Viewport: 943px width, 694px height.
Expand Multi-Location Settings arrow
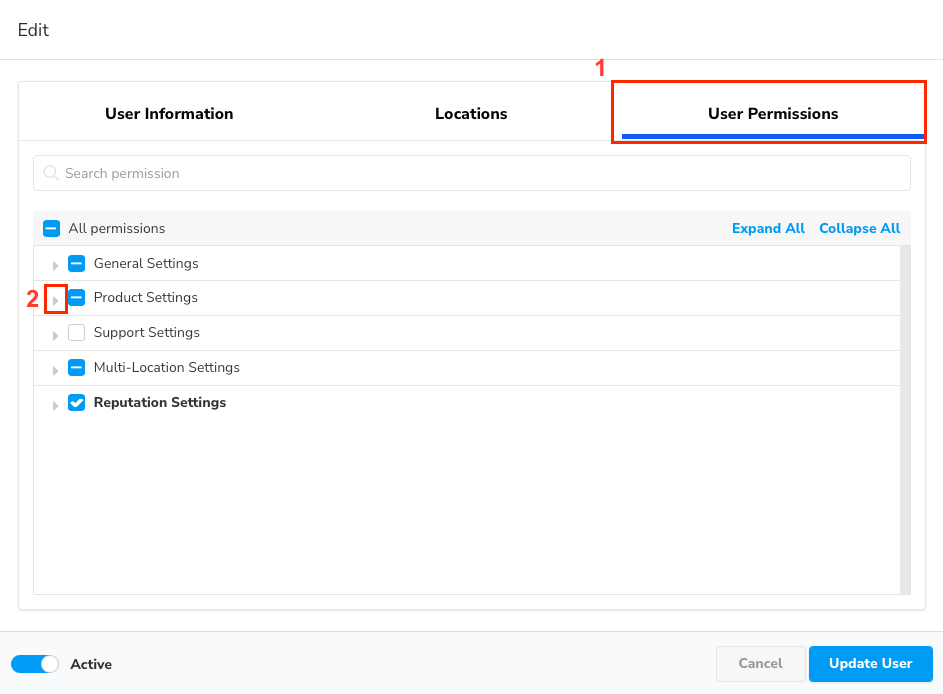click(55, 369)
